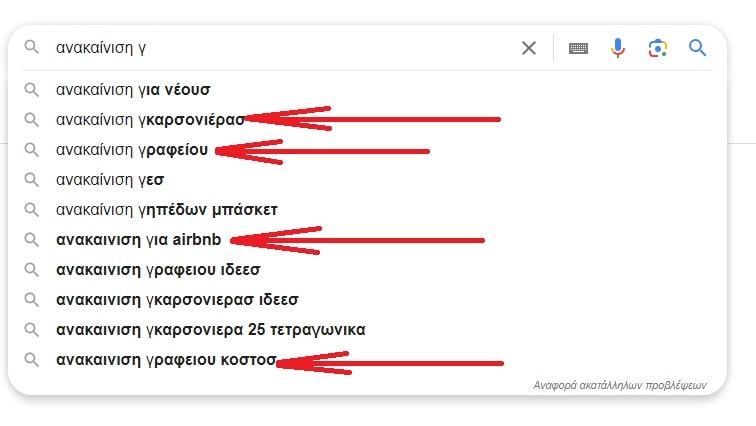This screenshot has width=756, height=426.
Task: Open 'Αναφορά ακατάλληλων προβλέψεων' link
Action: click(620, 384)
